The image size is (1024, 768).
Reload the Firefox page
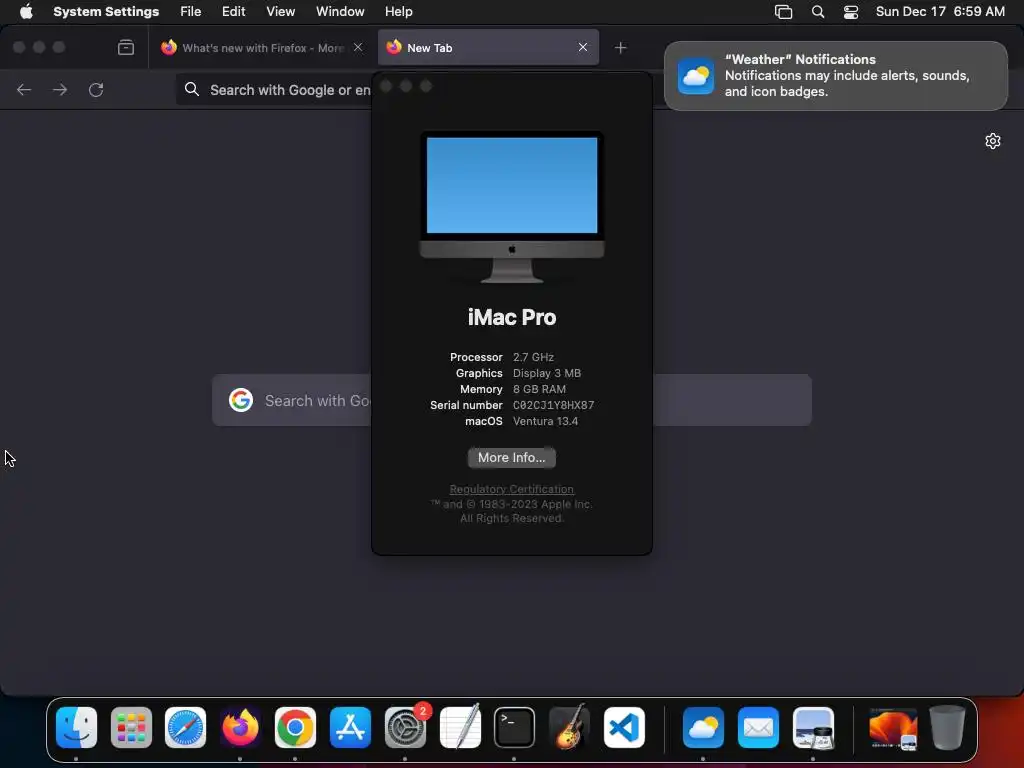96,89
